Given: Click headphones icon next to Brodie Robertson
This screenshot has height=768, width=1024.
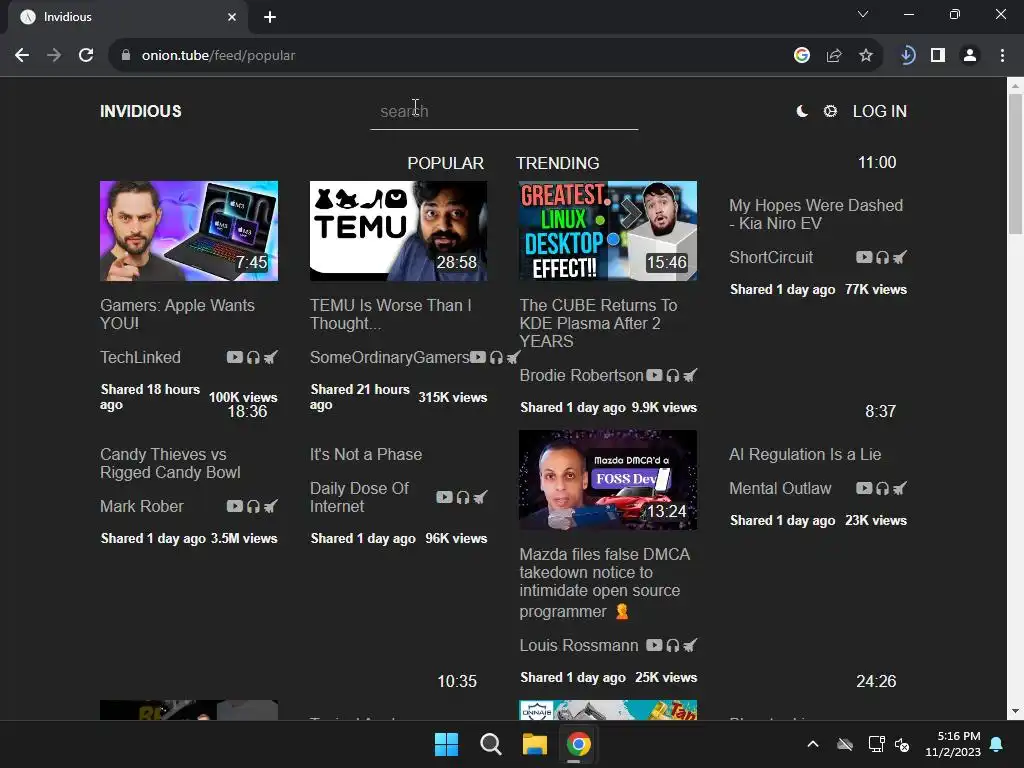Looking at the screenshot, I should tap(673, 376).
